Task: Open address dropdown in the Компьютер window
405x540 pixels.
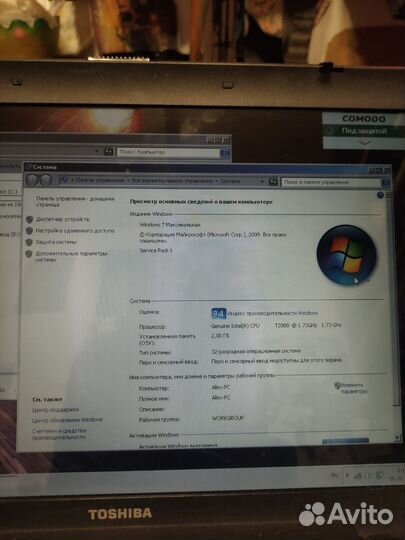Action: 97,151
